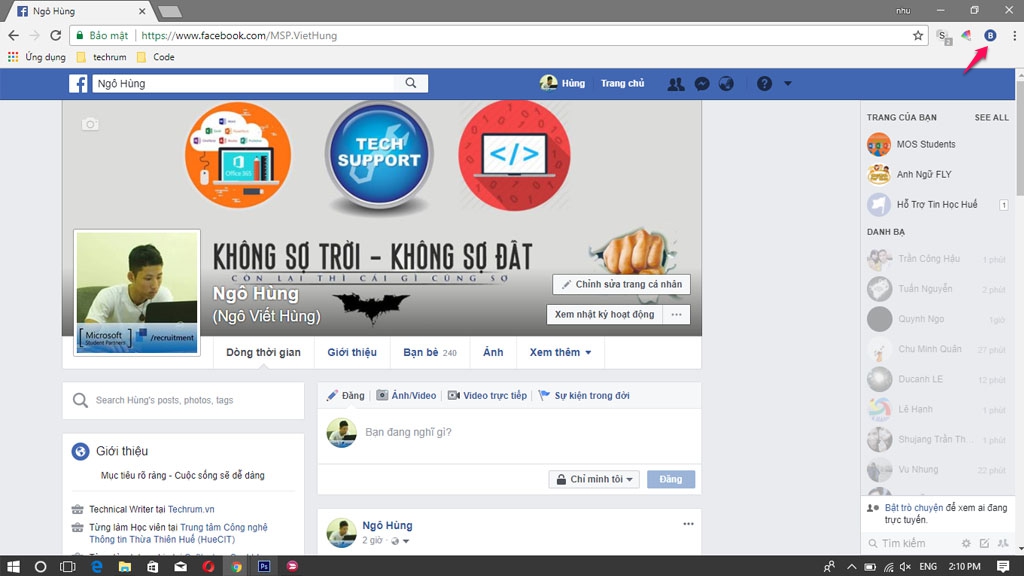The image size is (1024, 576).
Task: Click the cover photo camera icon
Action: 90,124
